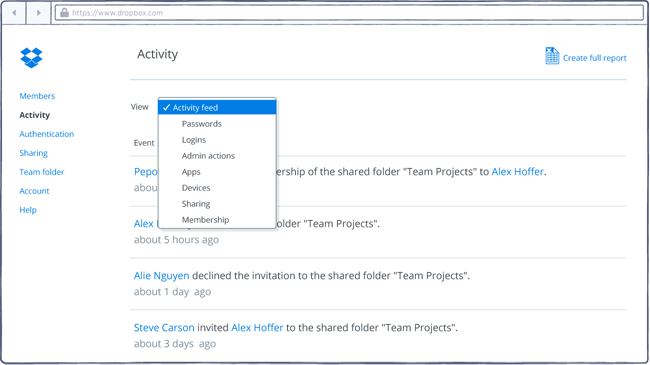
Task: Click the spreadsheet report icon
Action: pyautogui.click(x=552, y=56)
